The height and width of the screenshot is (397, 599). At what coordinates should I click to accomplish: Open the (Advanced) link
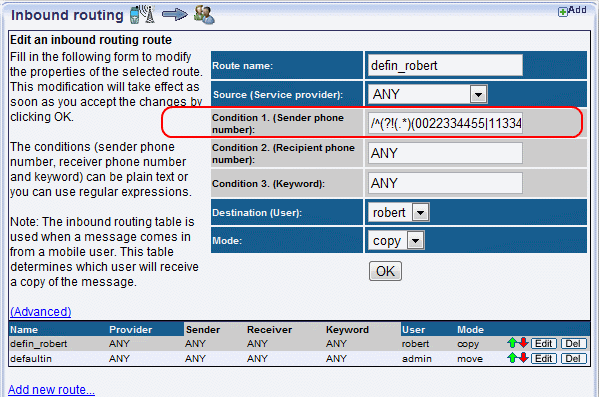[40, 312]
